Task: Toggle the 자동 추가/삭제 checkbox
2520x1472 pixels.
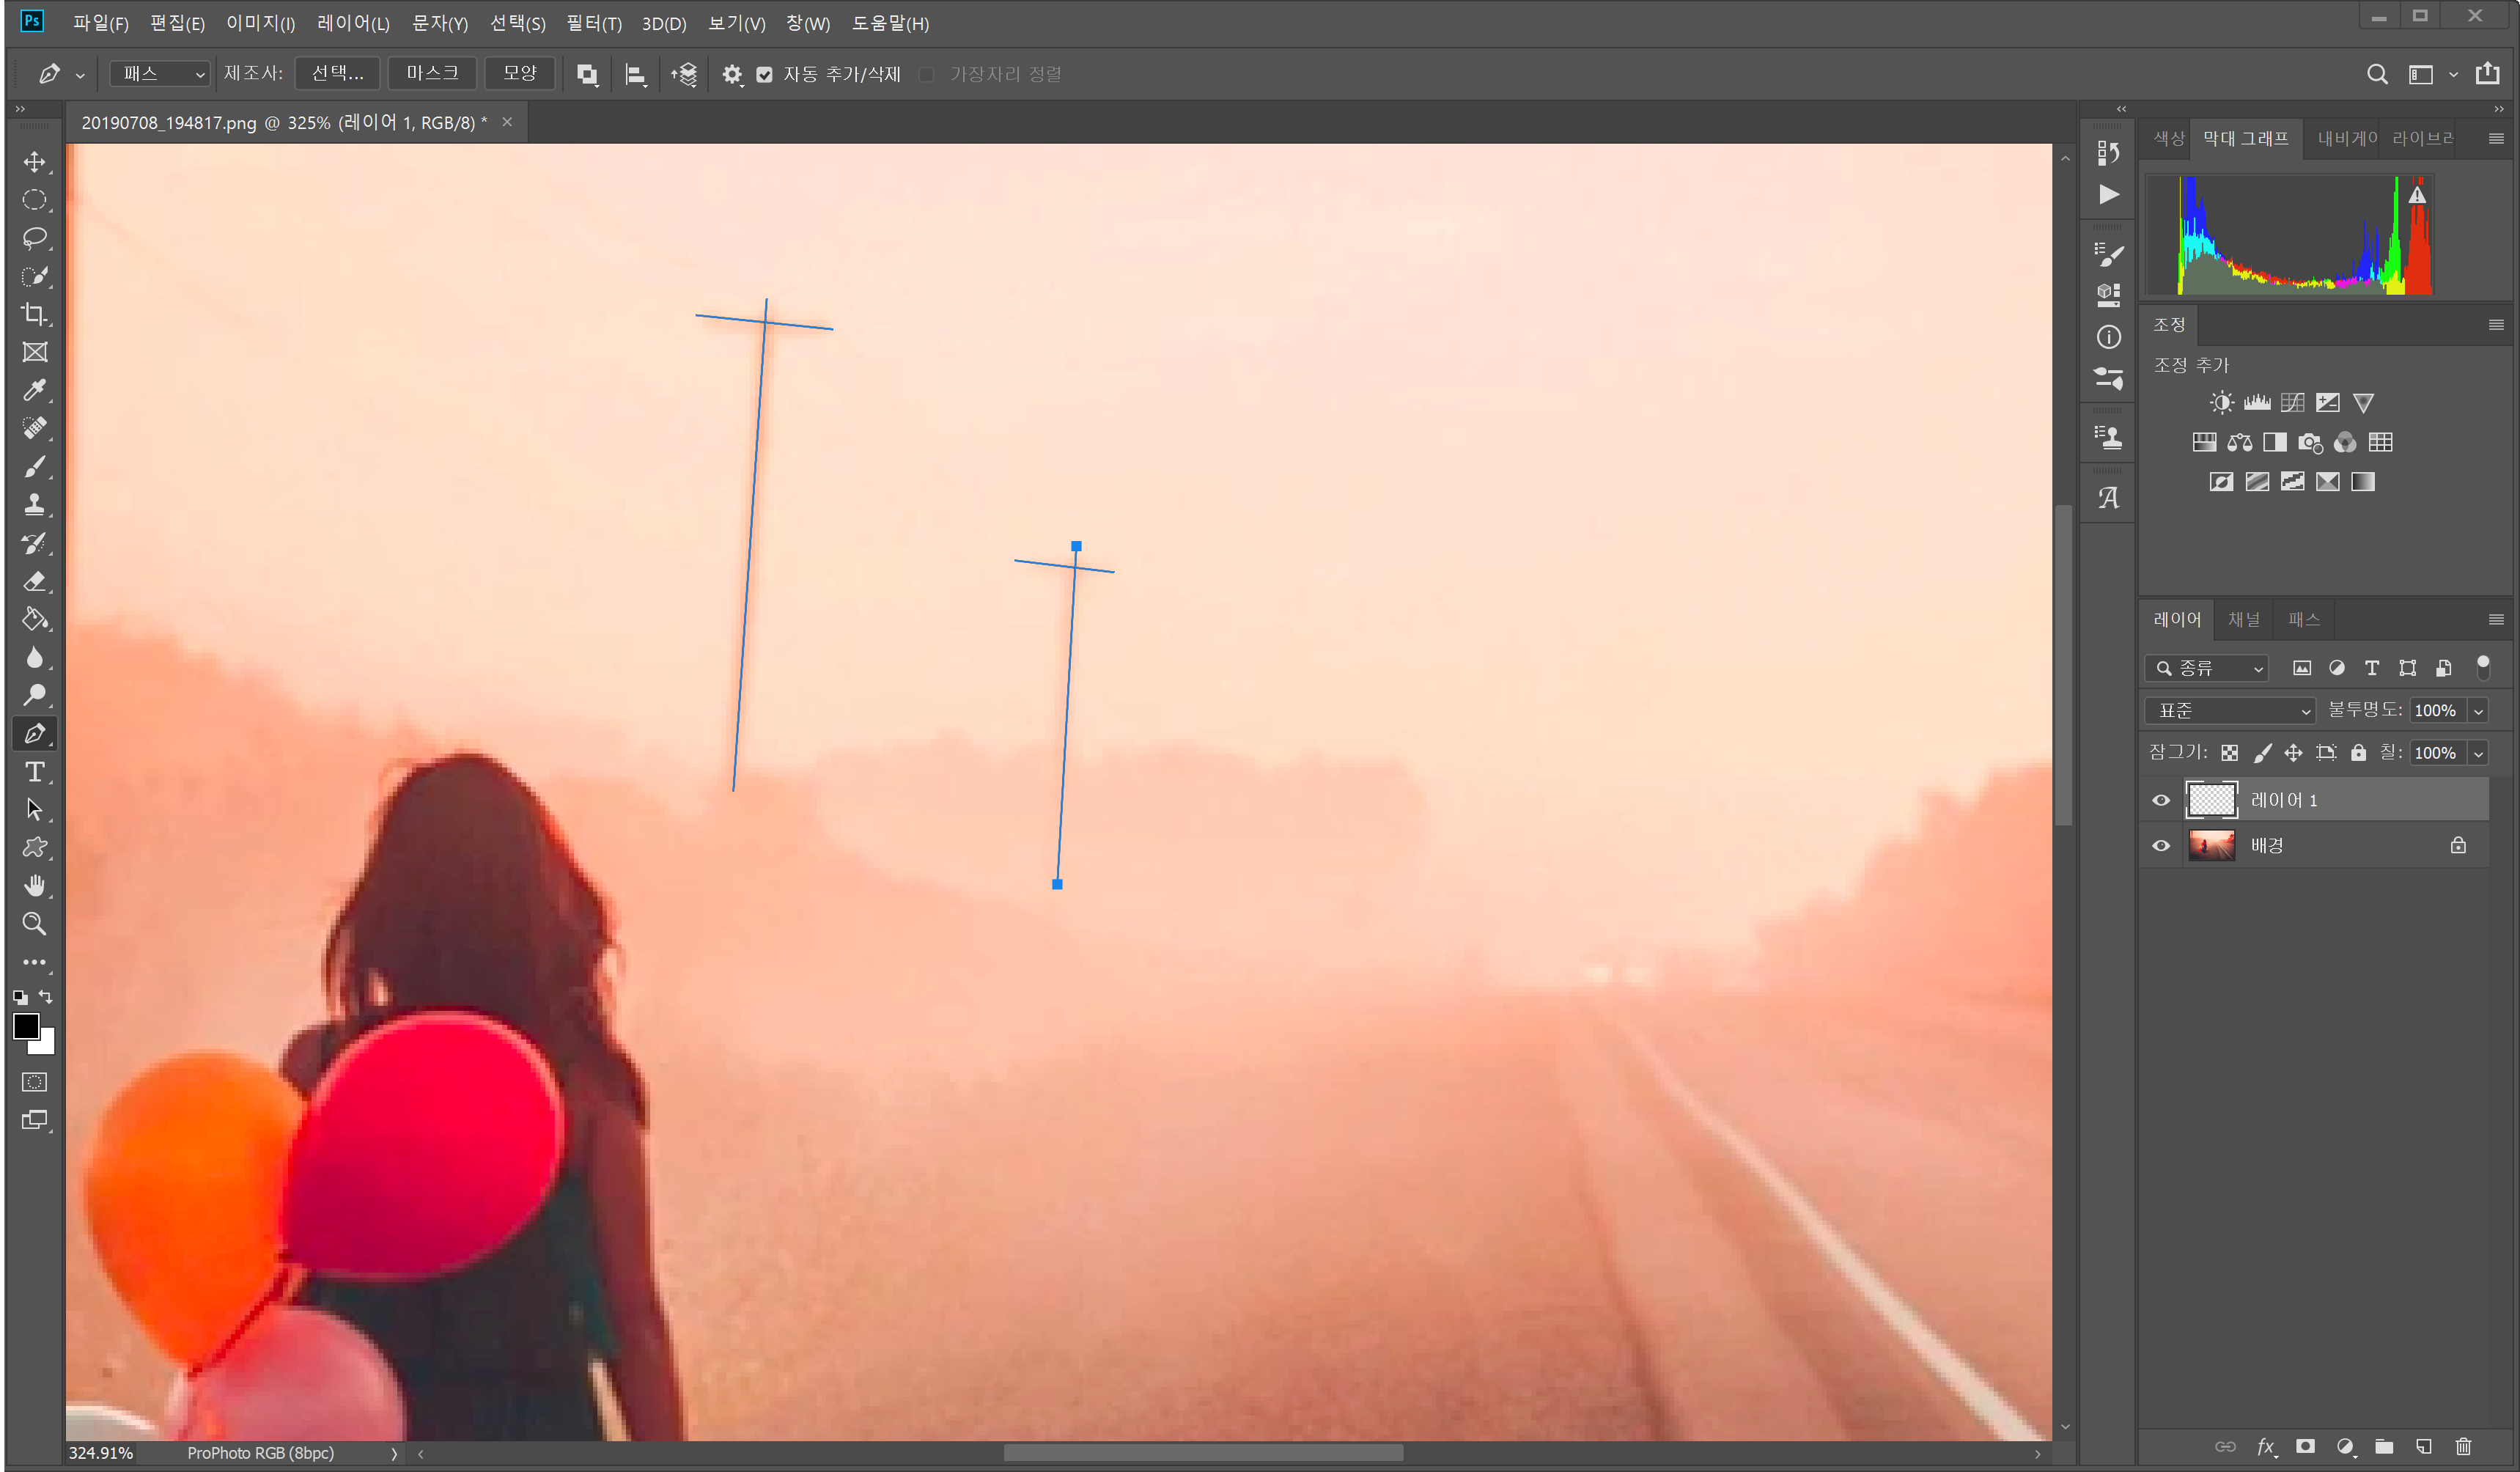Action: coord(765,75)
